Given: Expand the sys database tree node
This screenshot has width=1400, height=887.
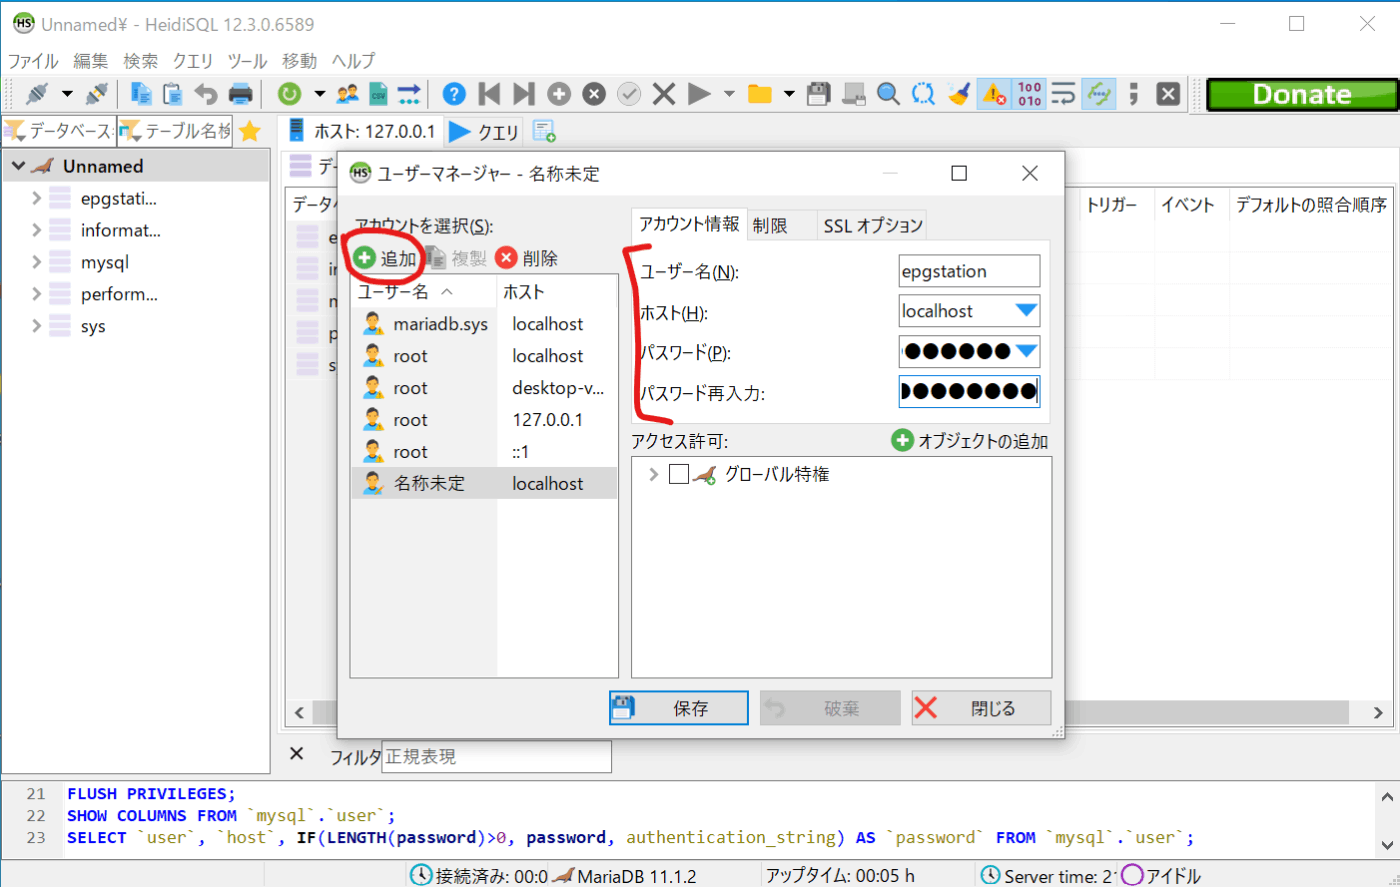Looking at the screenshot, I should point(36,326).
